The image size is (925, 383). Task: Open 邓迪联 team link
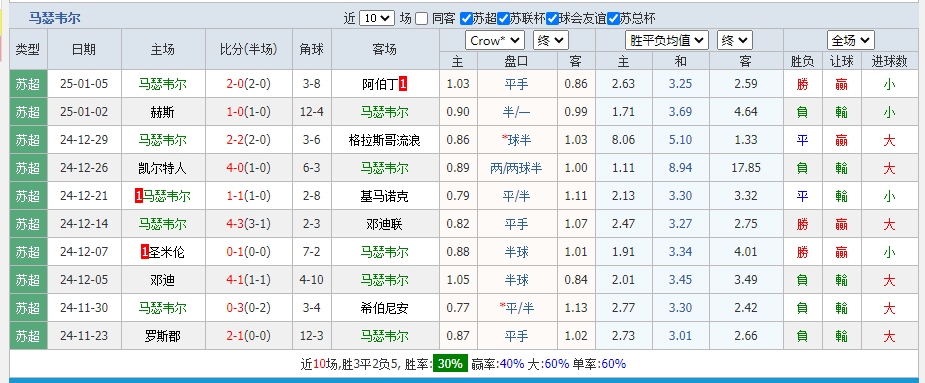[385, 224]
